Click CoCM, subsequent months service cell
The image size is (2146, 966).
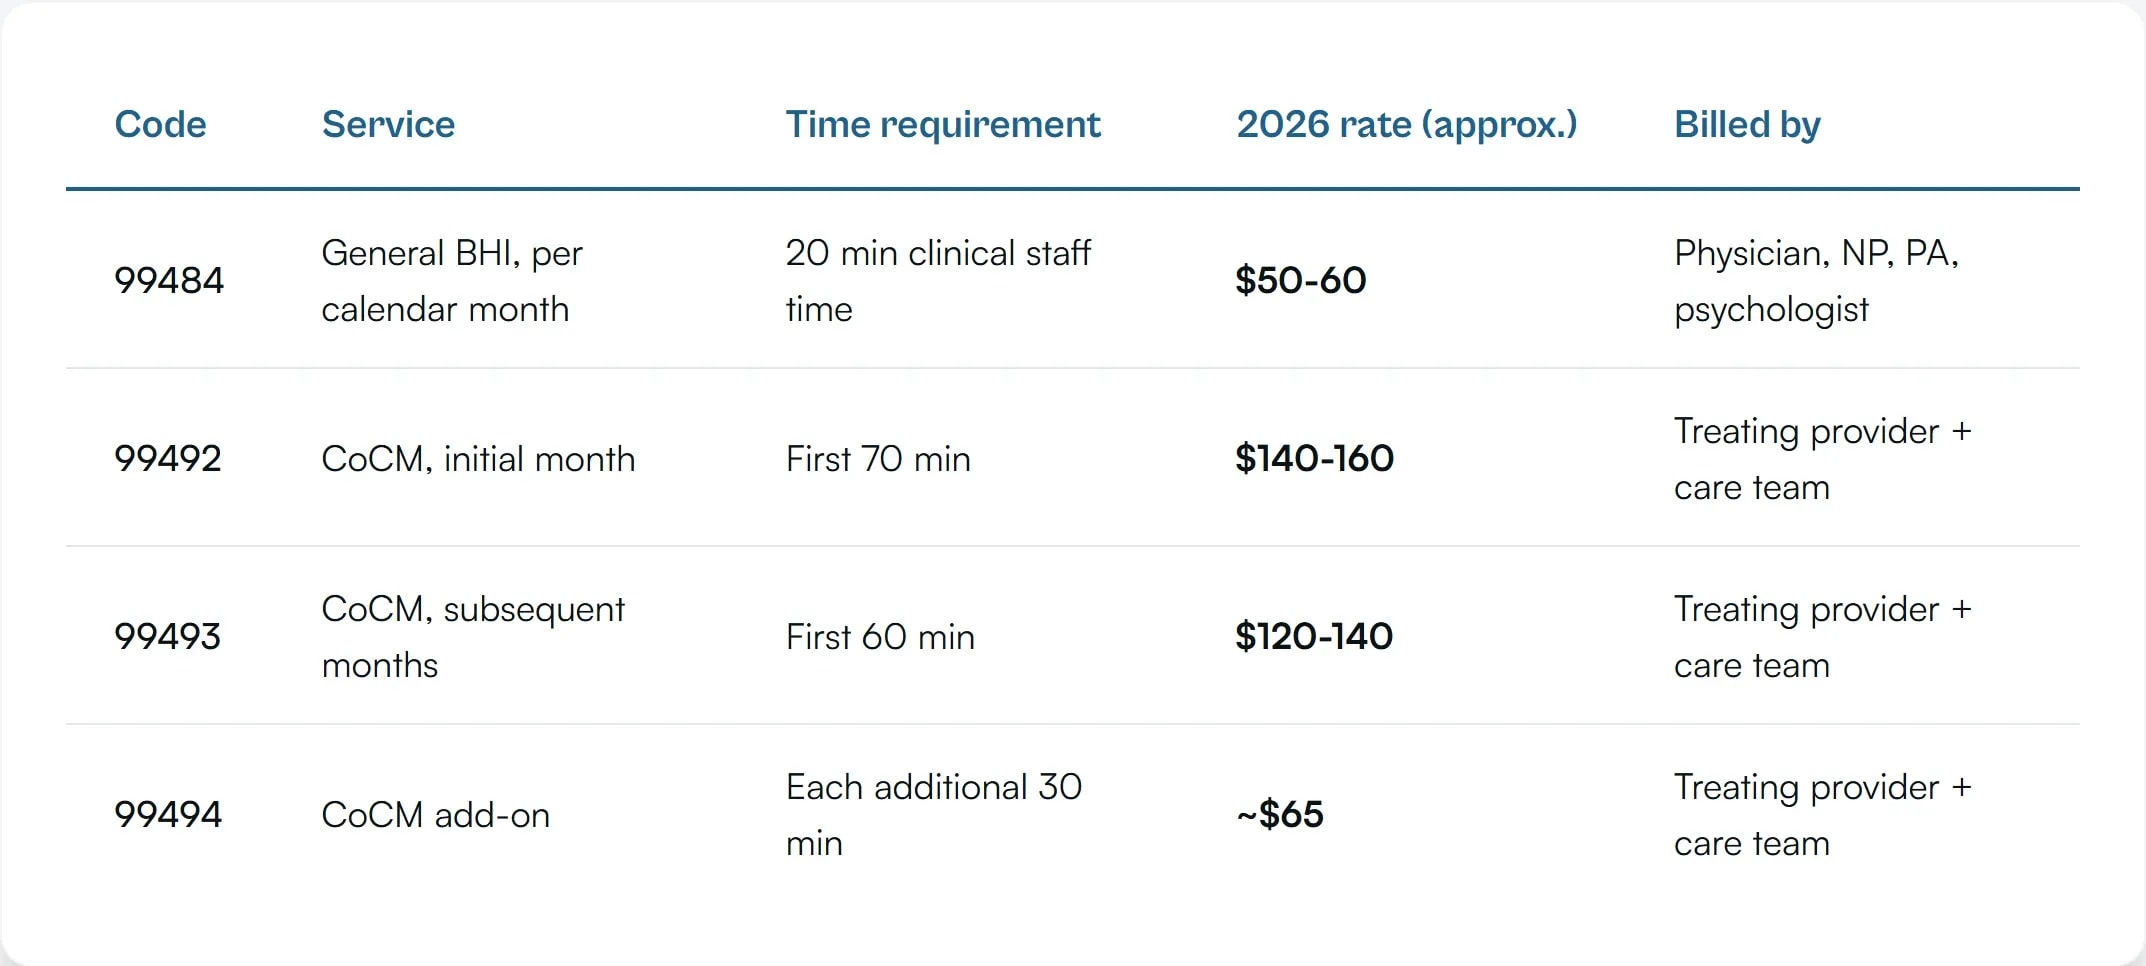coord(473,637)
